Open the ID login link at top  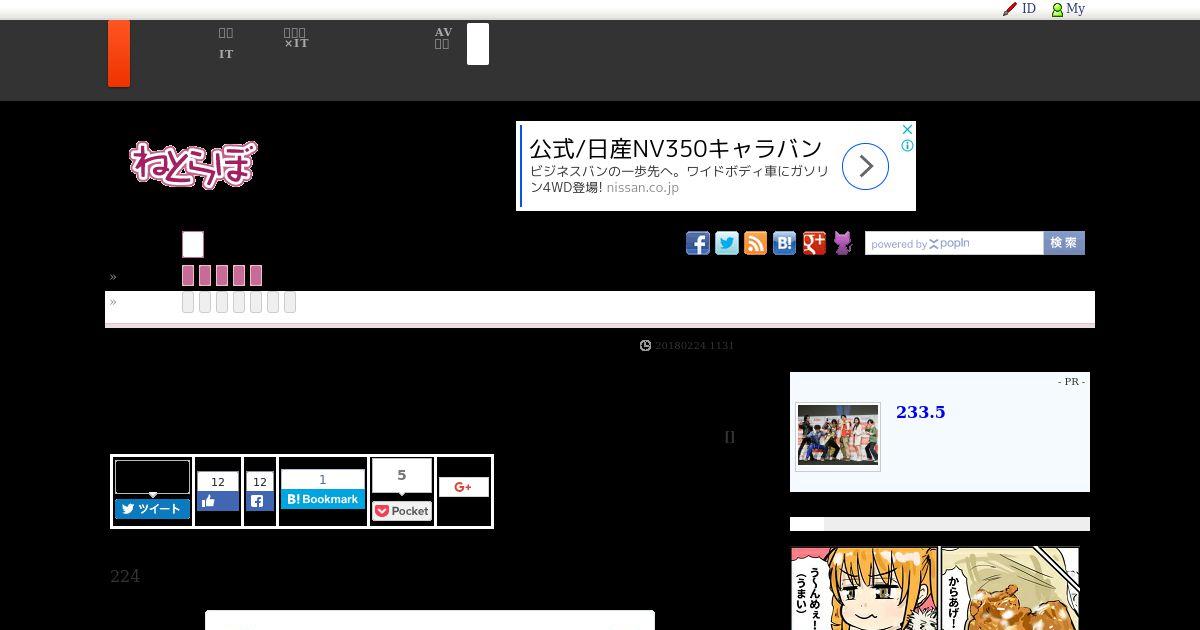pos(1020,9)
